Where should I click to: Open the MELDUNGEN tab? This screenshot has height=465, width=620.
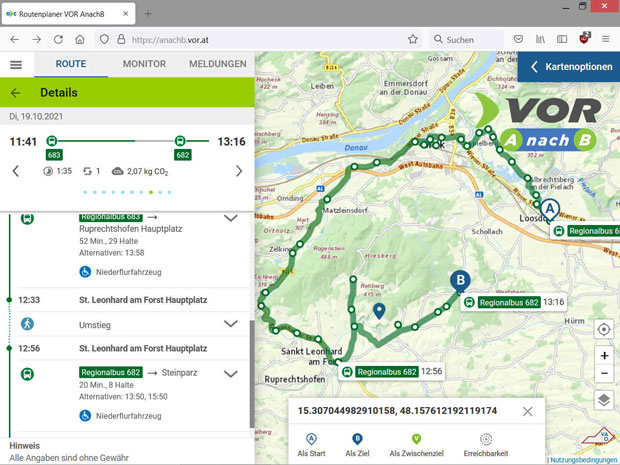point(217,64)
